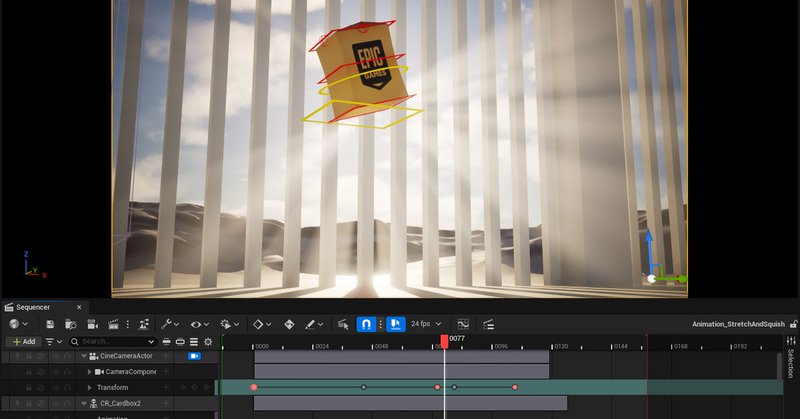Click the track Search field

(x=113, y=341)
